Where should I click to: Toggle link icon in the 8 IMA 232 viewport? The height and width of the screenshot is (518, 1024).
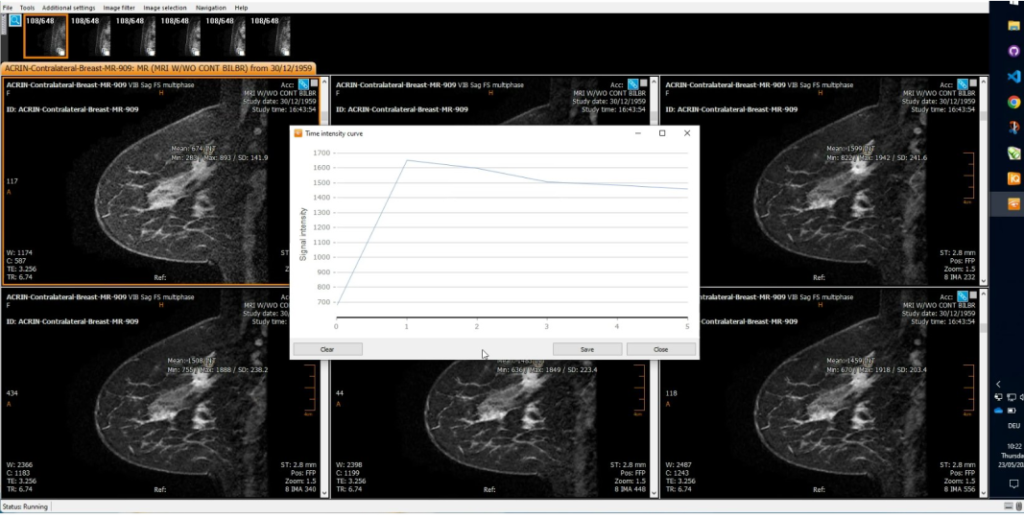[x=962, y=84]
